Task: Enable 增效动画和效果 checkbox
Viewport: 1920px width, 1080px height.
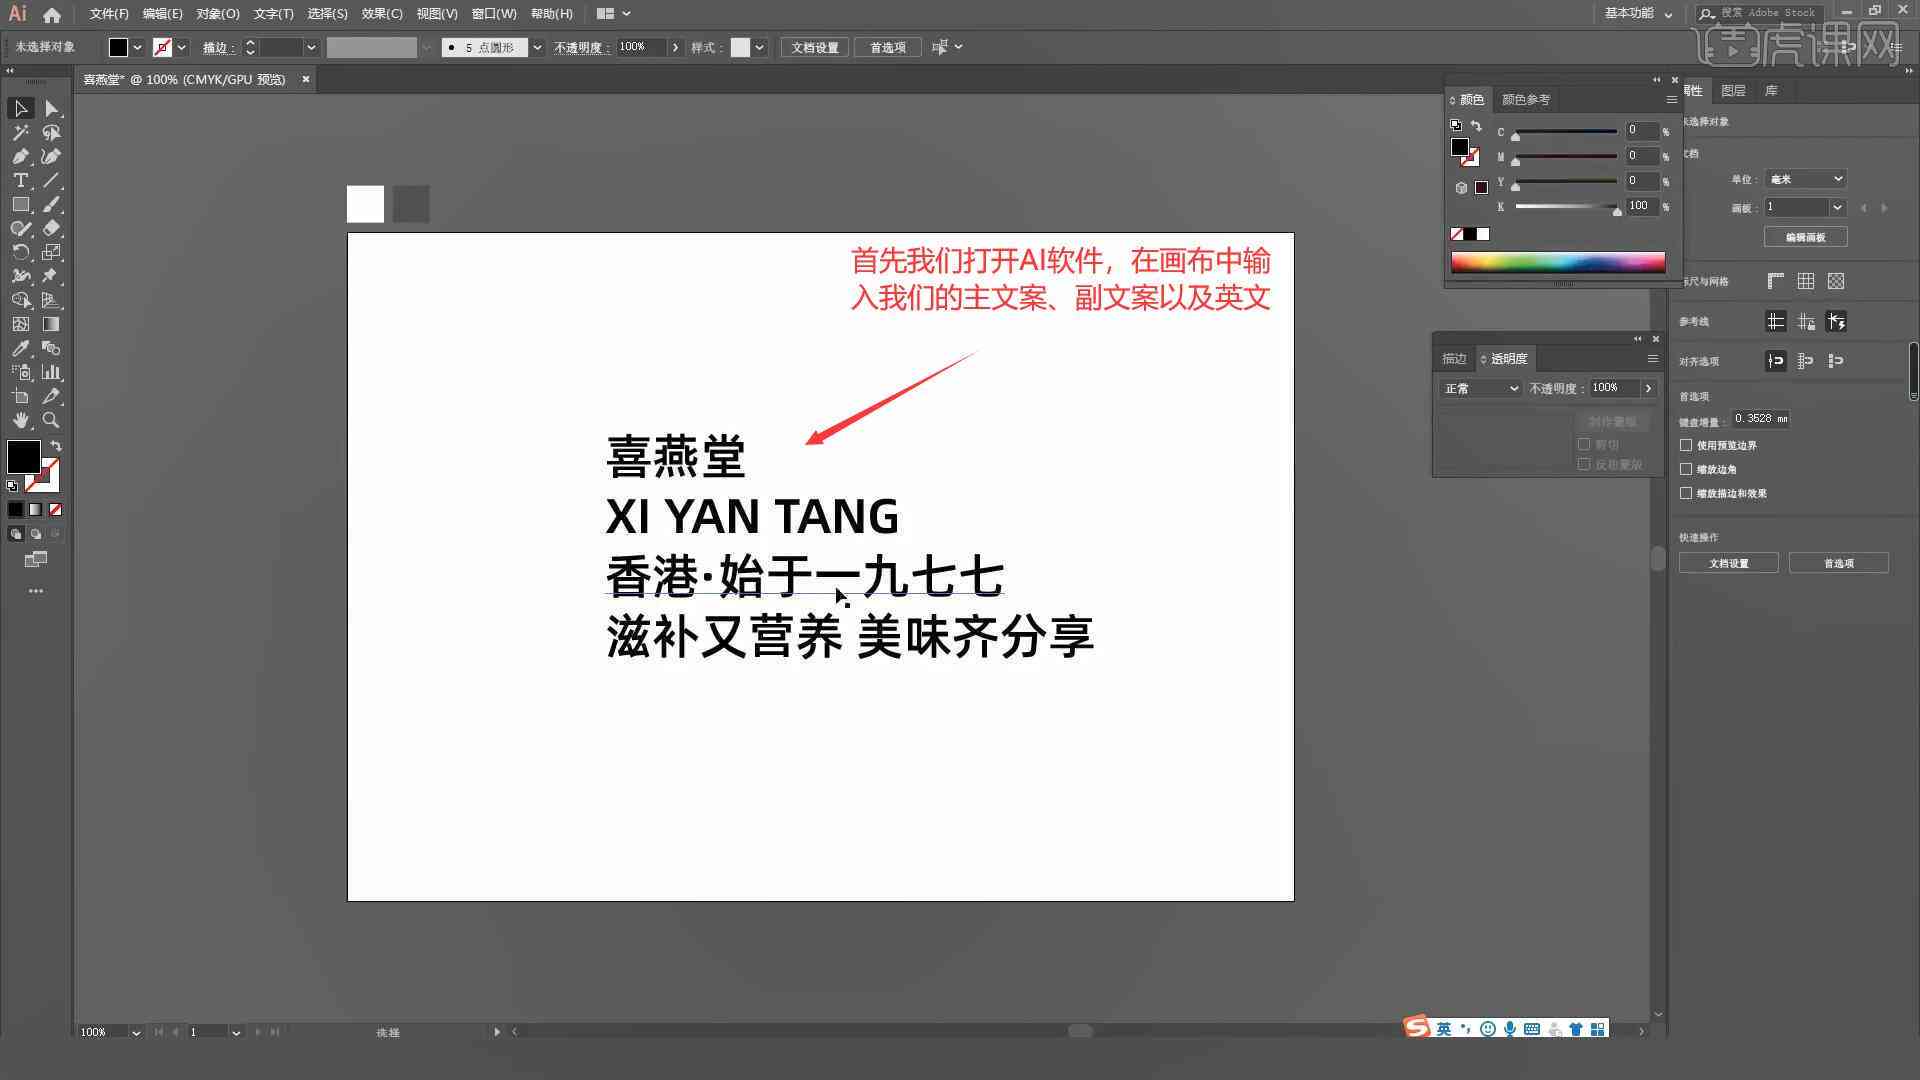Action: pos(1688,493)
